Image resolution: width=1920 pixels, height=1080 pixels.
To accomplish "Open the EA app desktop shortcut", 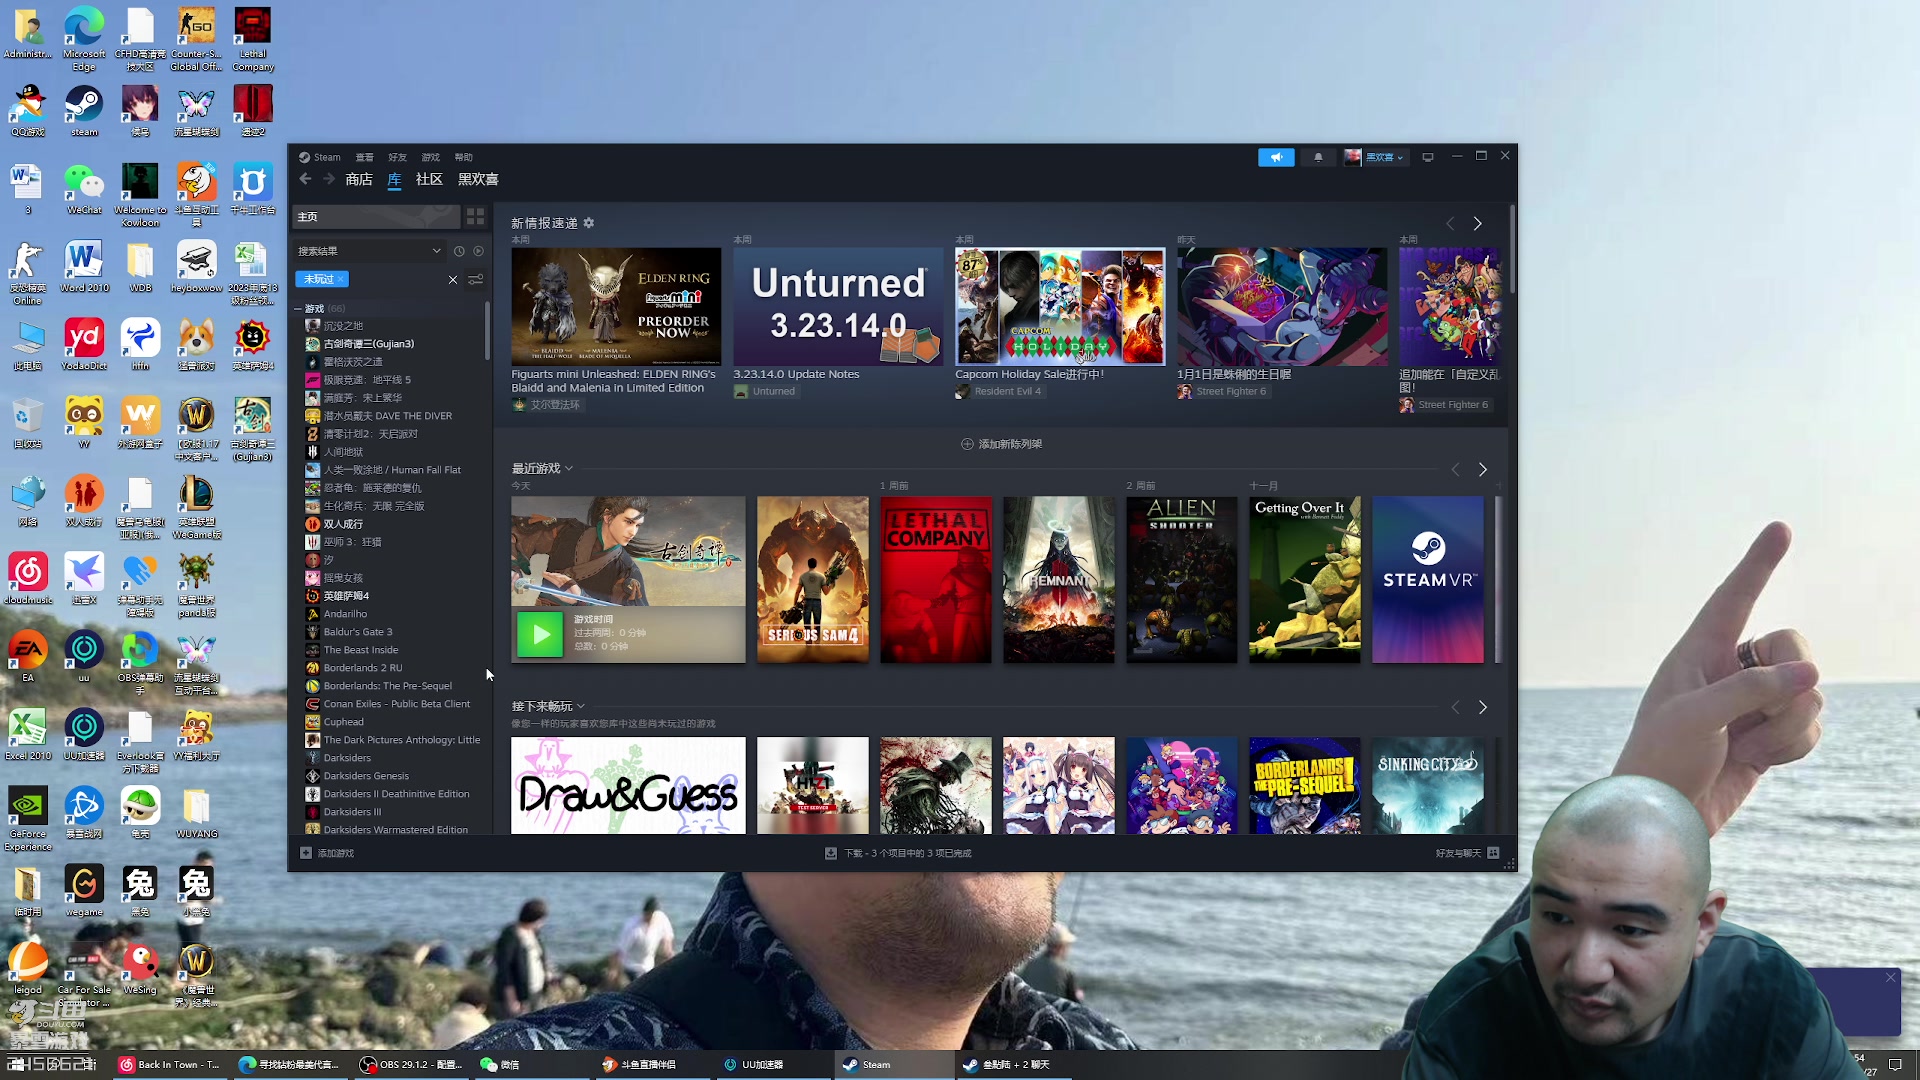I will [28, 657].
